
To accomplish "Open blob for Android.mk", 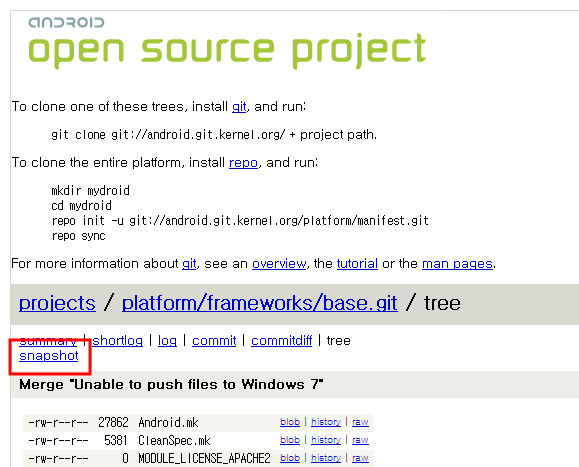I will 290,422.
